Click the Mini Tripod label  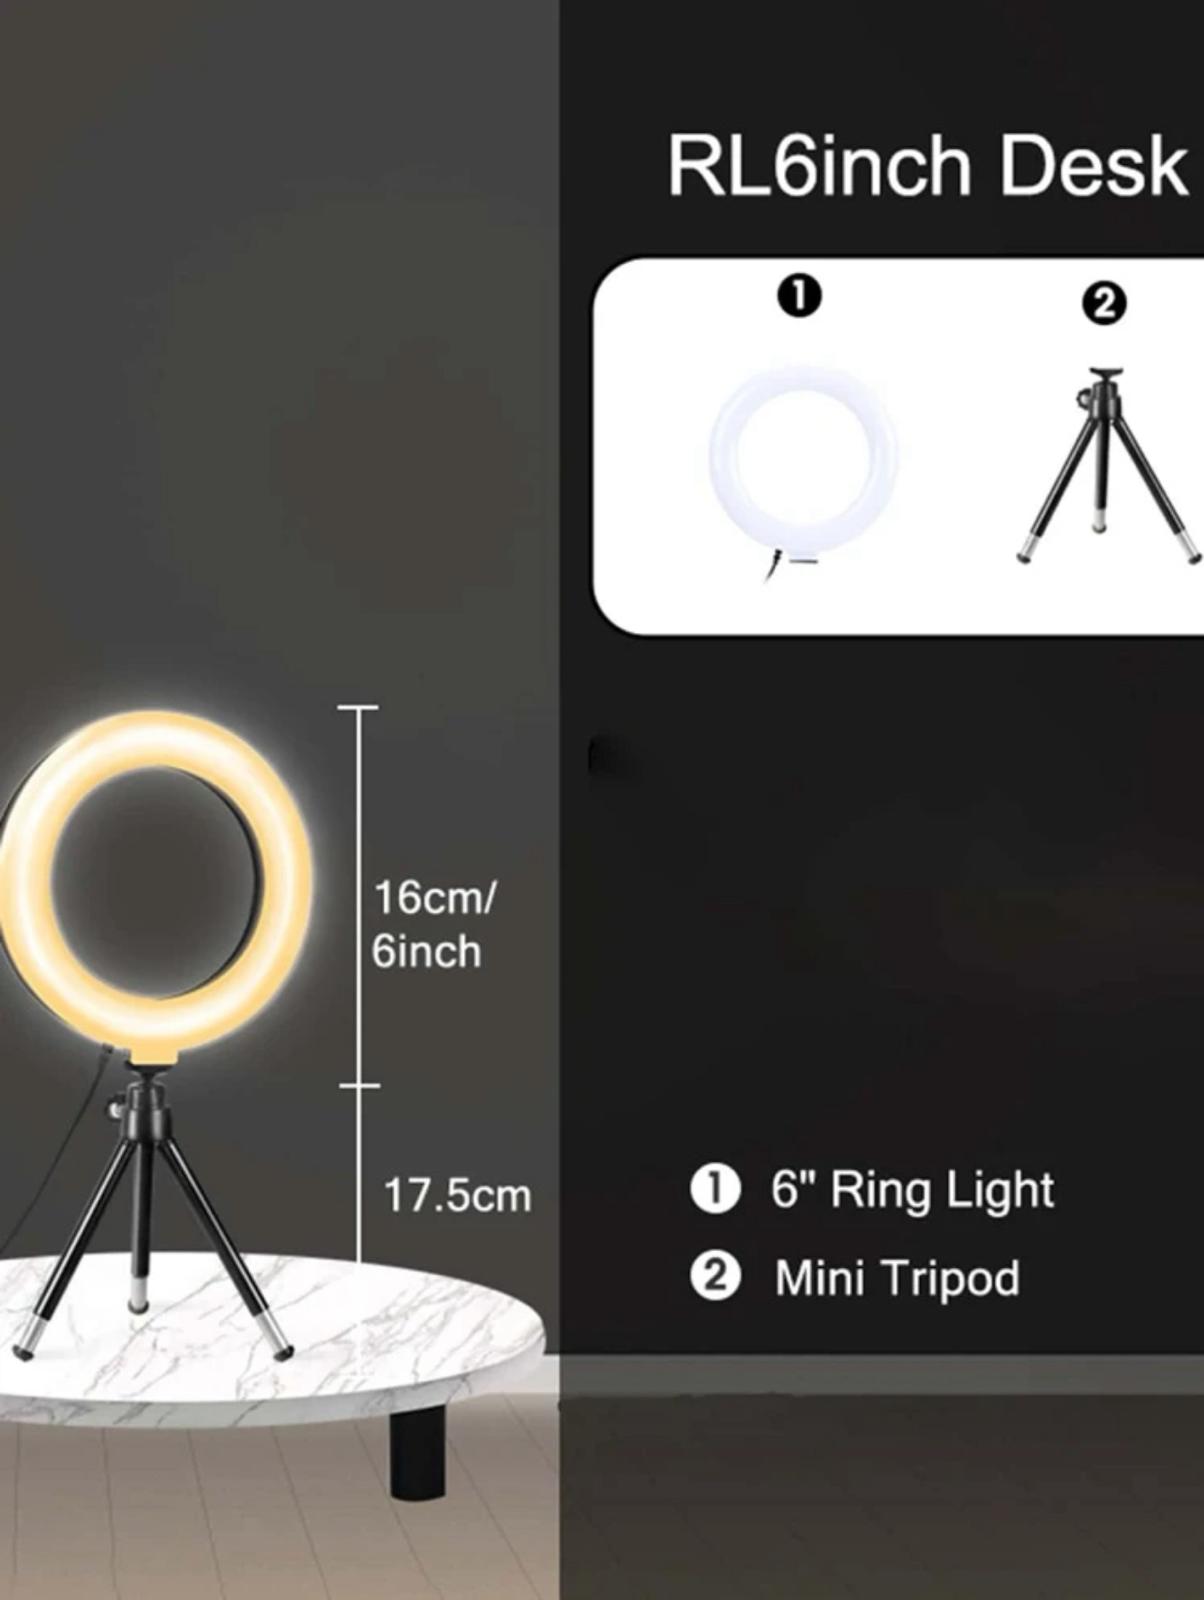[897, 1278]
